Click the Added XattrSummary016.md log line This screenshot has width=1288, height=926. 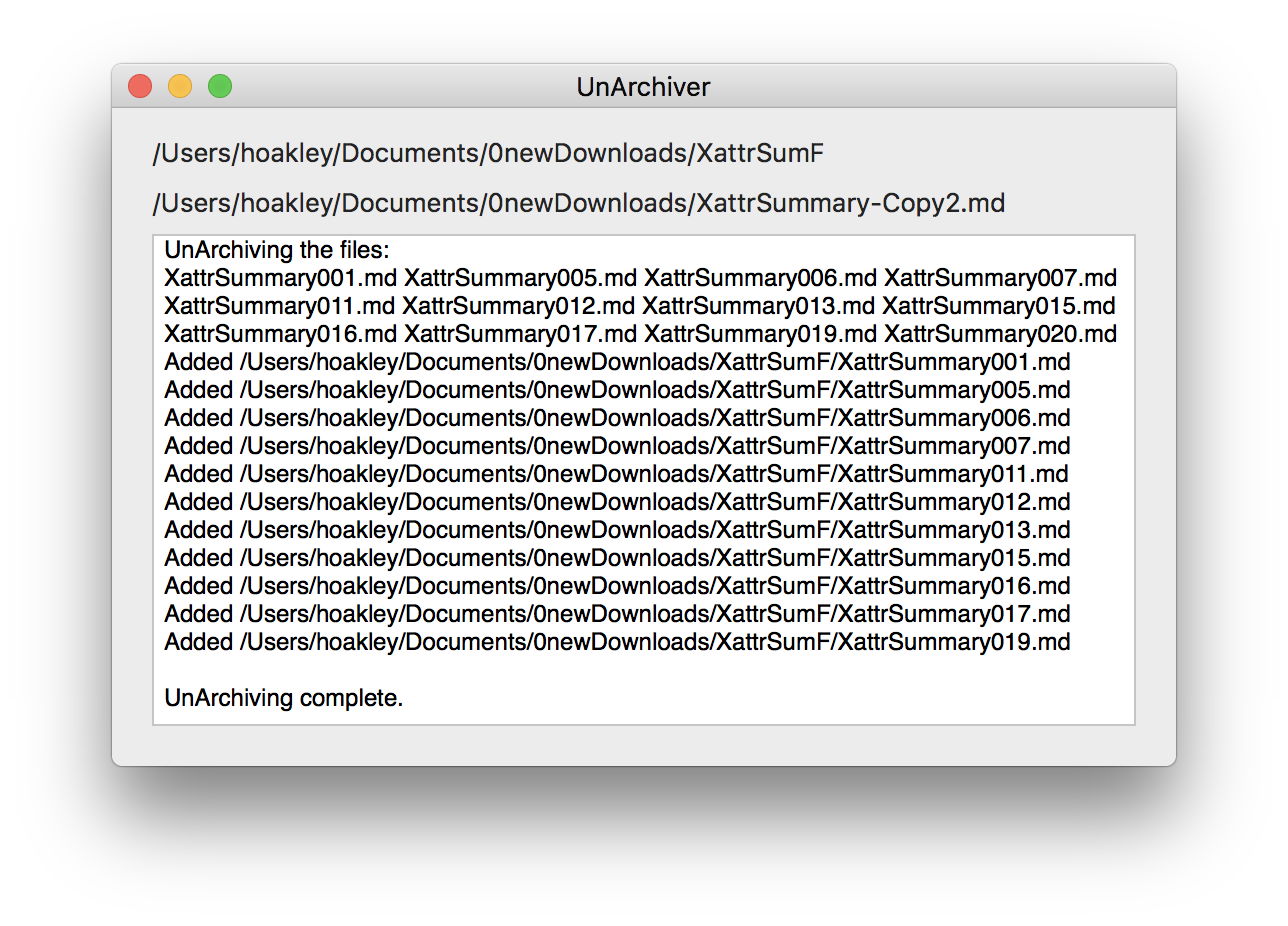click(617, 586)
